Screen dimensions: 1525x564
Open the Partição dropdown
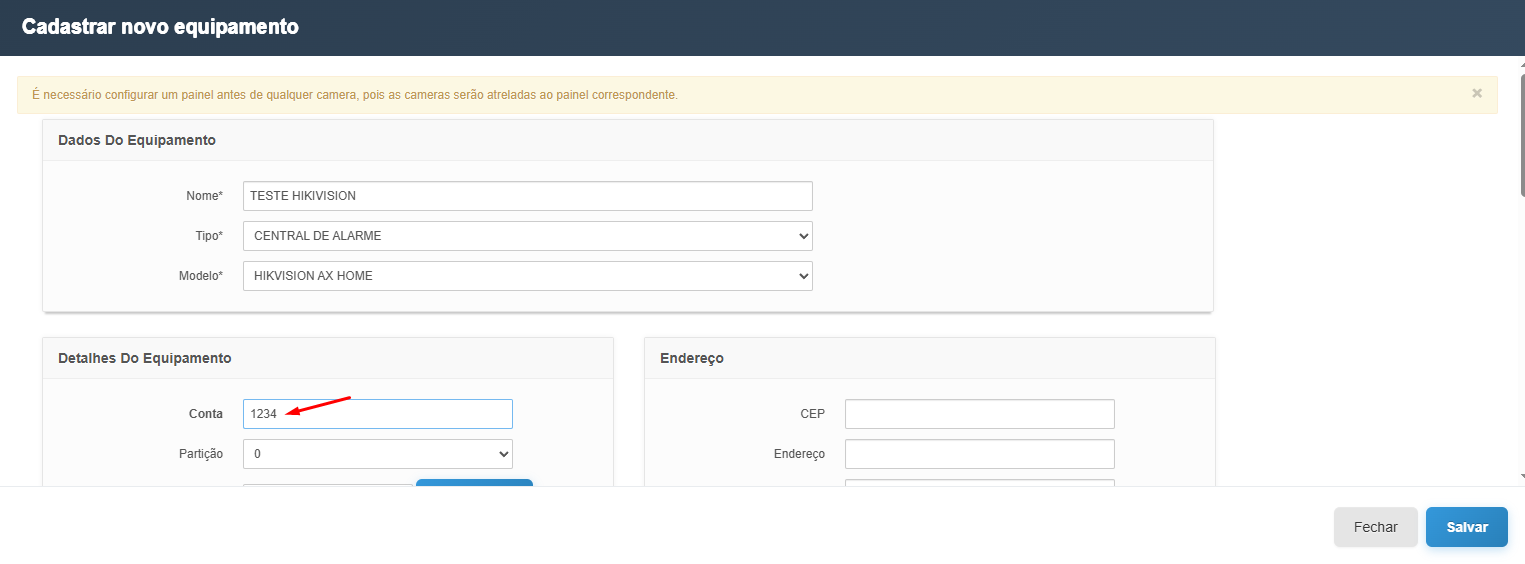click(x=377, y=454)
